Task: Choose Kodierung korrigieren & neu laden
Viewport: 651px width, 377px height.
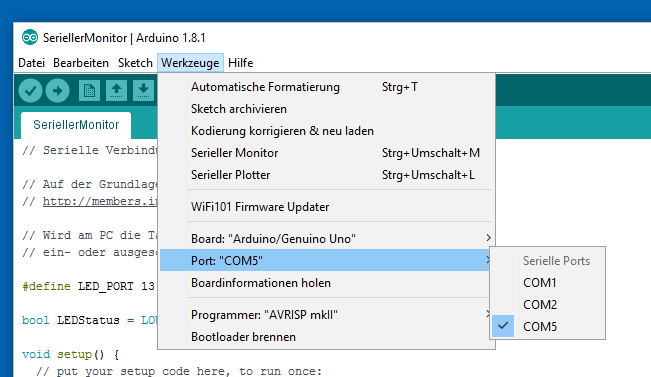Action: (326, 131)
